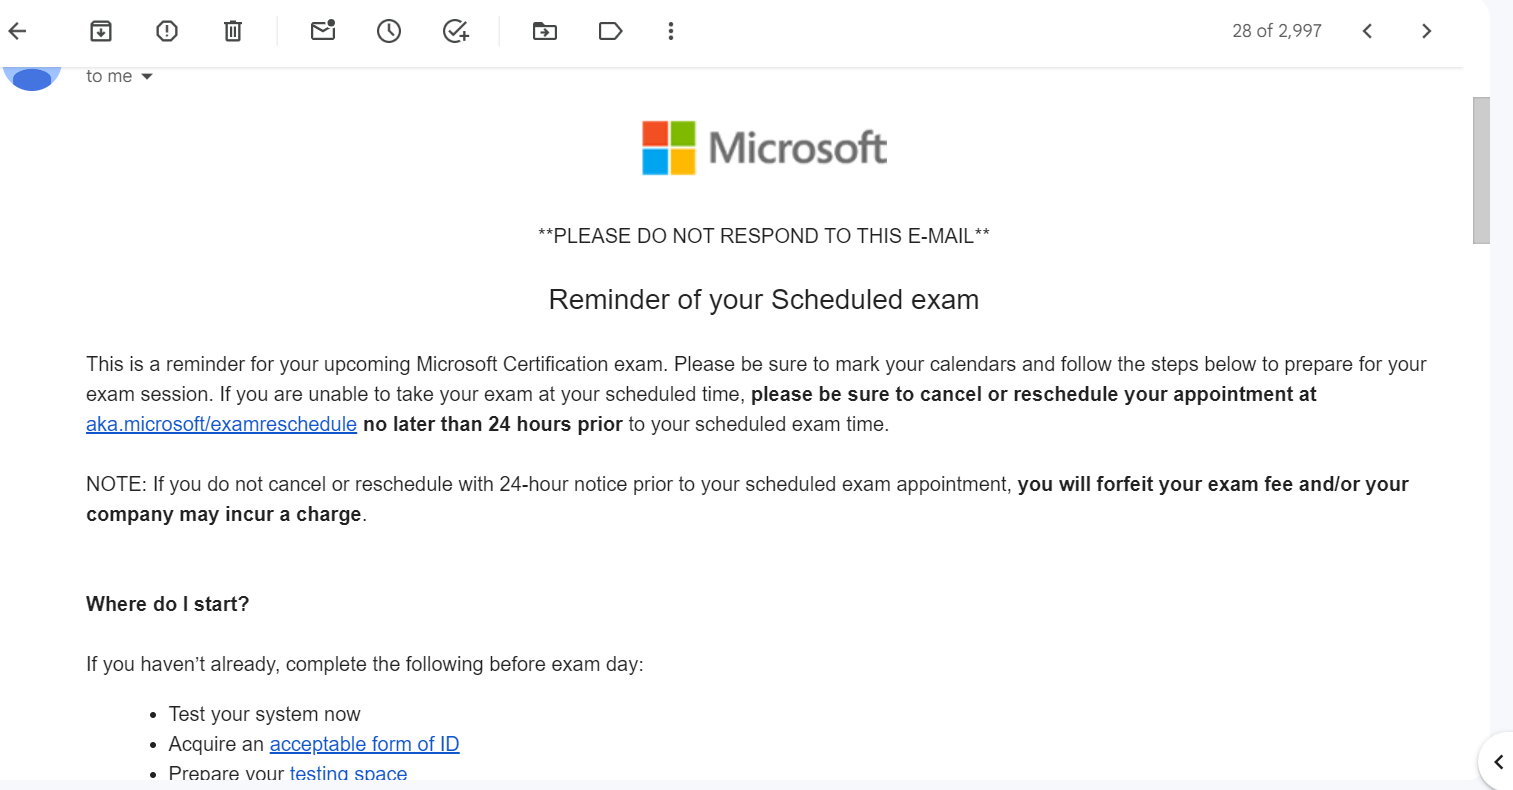
Task: Open the Labels icon
Action: click(611, 31)
